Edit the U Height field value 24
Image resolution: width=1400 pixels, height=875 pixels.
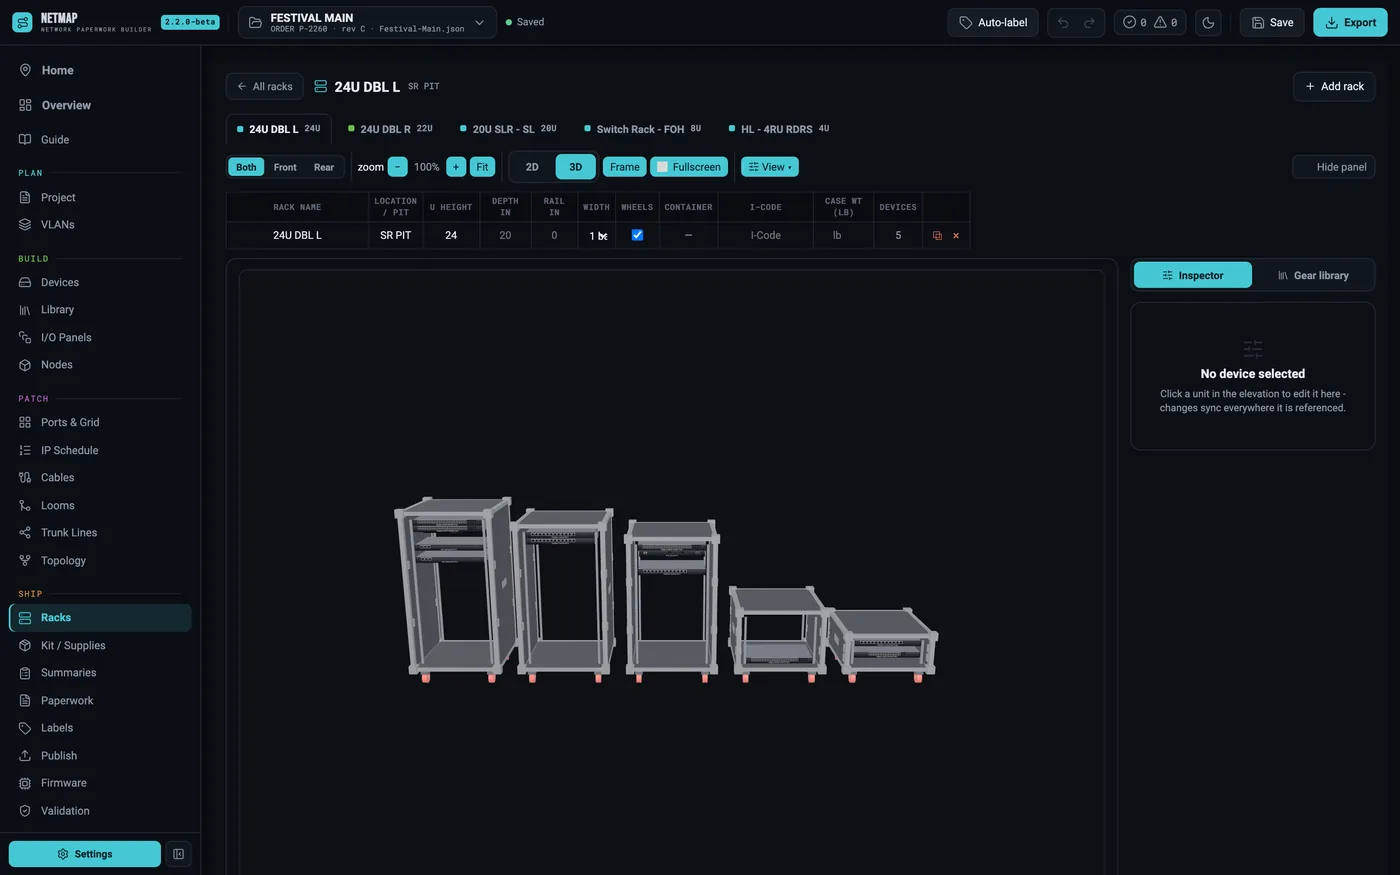pyautogui.click(x=451, y=235)
